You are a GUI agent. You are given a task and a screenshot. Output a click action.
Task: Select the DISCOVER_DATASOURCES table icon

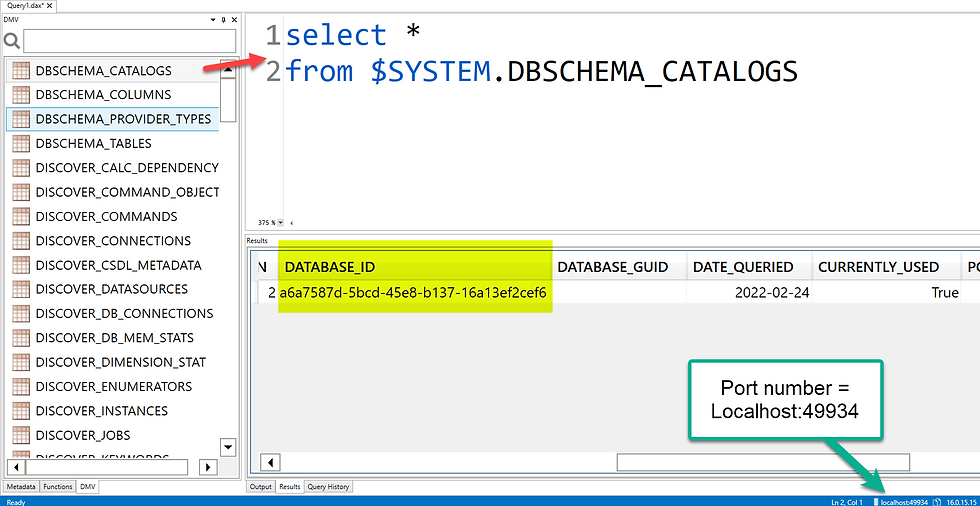point(21,289)
